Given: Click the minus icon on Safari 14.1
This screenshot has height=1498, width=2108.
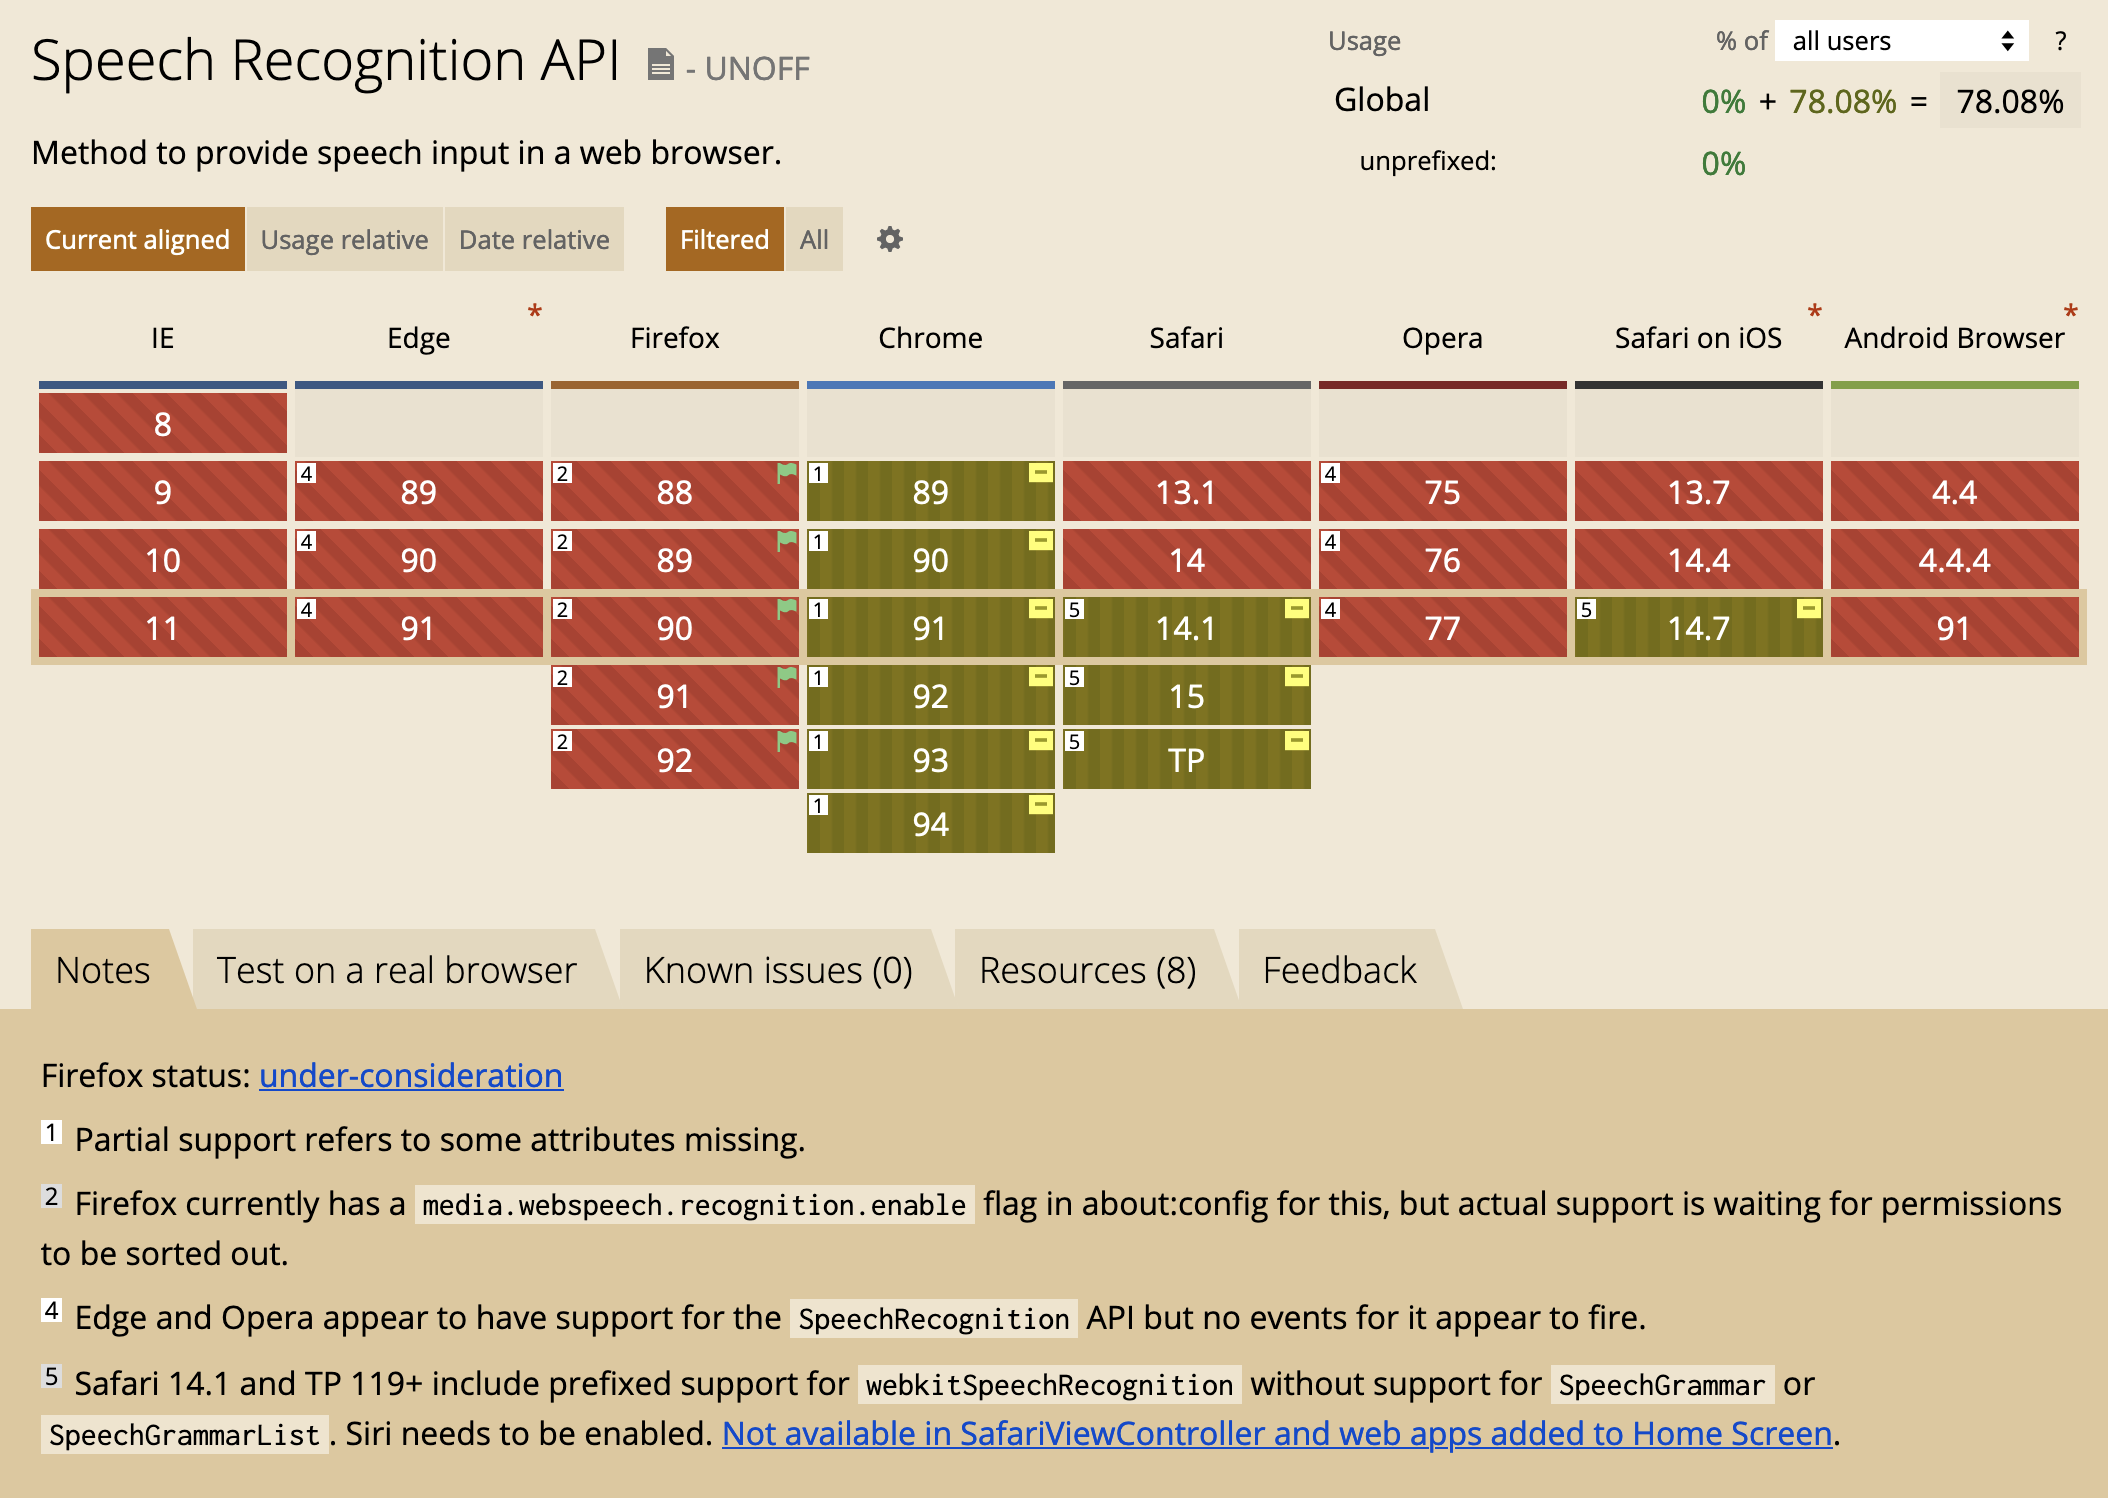Looking at the screenshot, I should tap(1291, 610).
